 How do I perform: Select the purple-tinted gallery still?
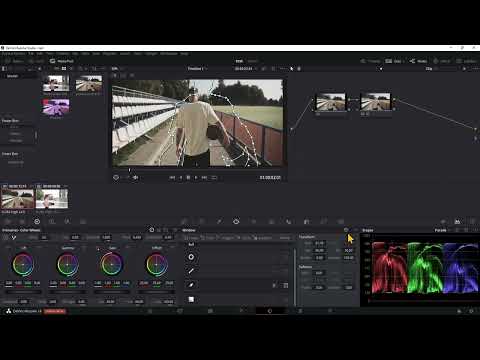(56, 107)
